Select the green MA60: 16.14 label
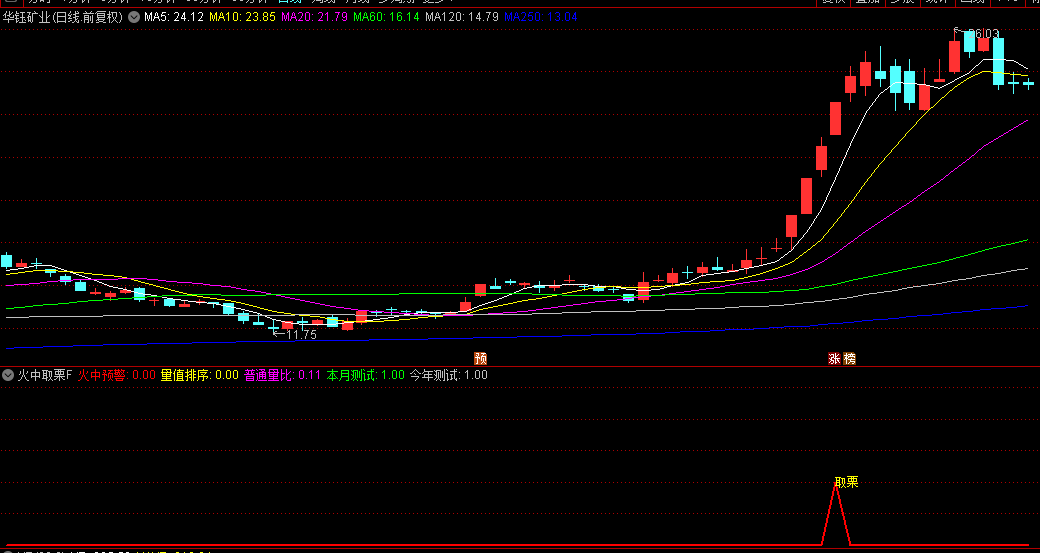Image resolution: width=1040 pixels, height=553 pixels. (386, 17)
